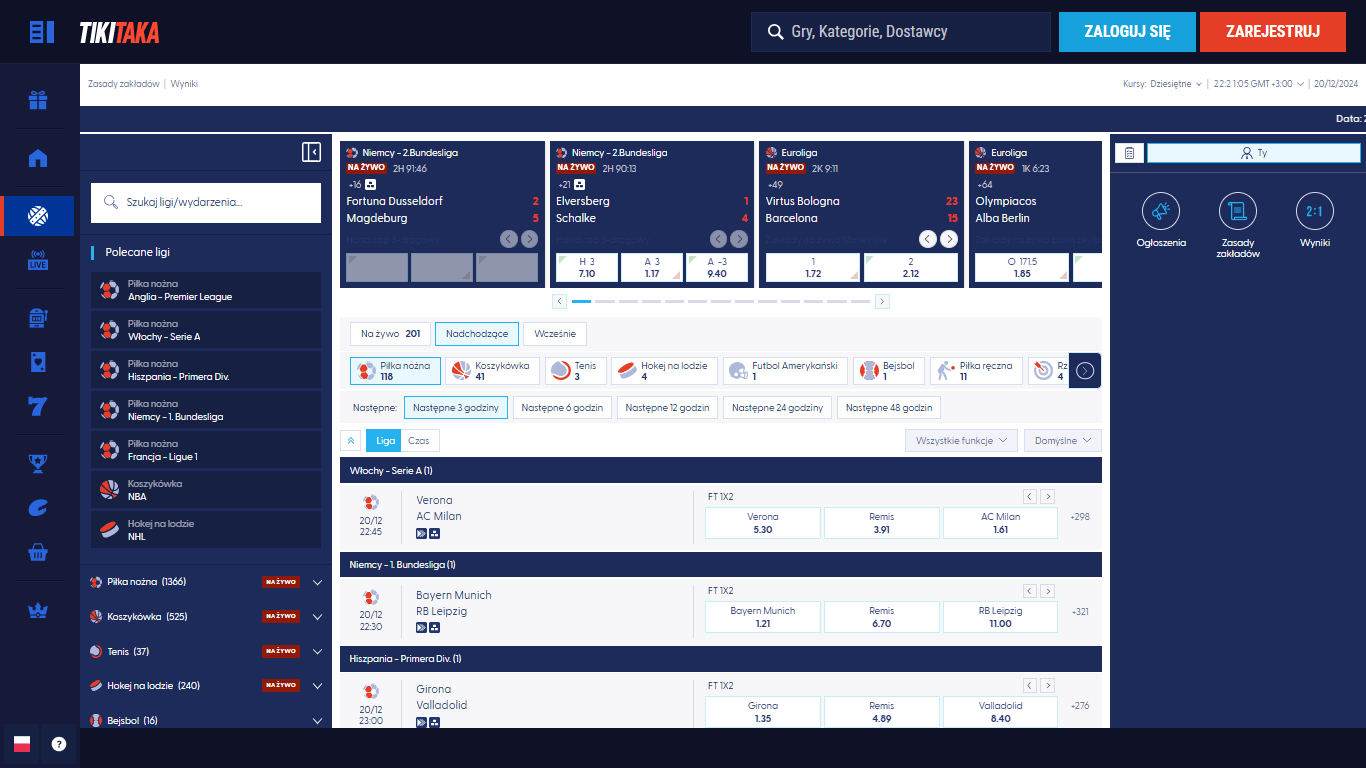
Task: Open the Wyniki 2:1 results icon
Action: [x=1315, y=211]
